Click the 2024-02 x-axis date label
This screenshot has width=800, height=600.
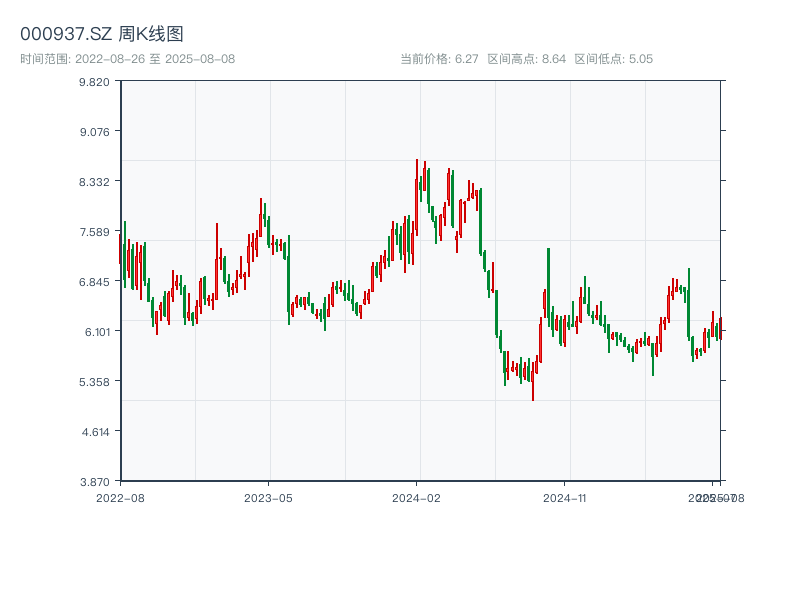pos(417,497)
